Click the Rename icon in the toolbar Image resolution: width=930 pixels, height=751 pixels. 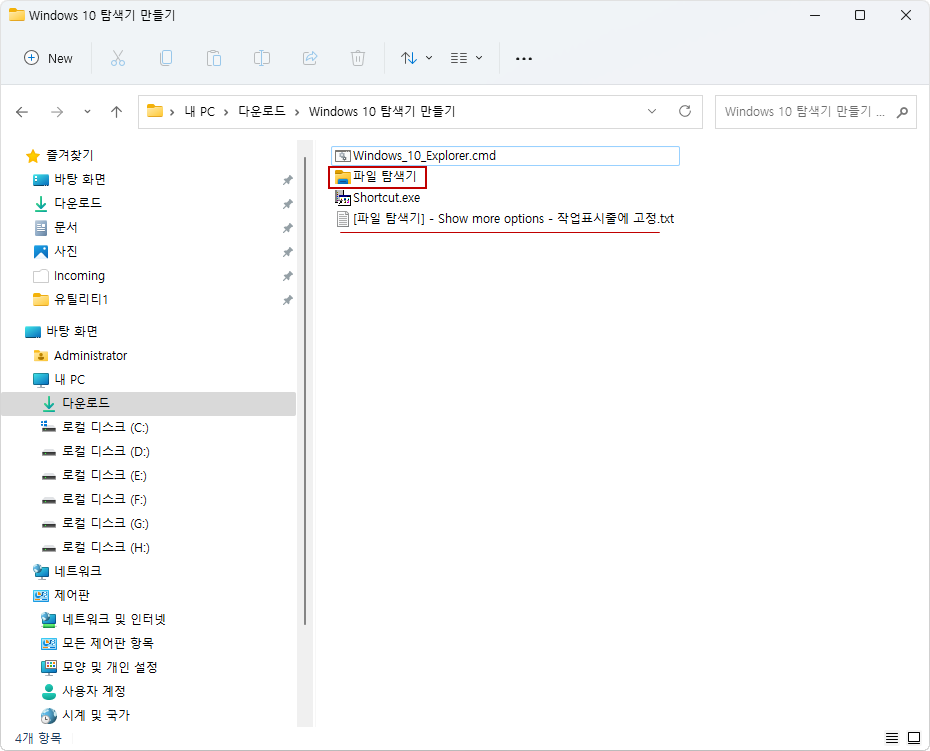[x=262, y=58]
